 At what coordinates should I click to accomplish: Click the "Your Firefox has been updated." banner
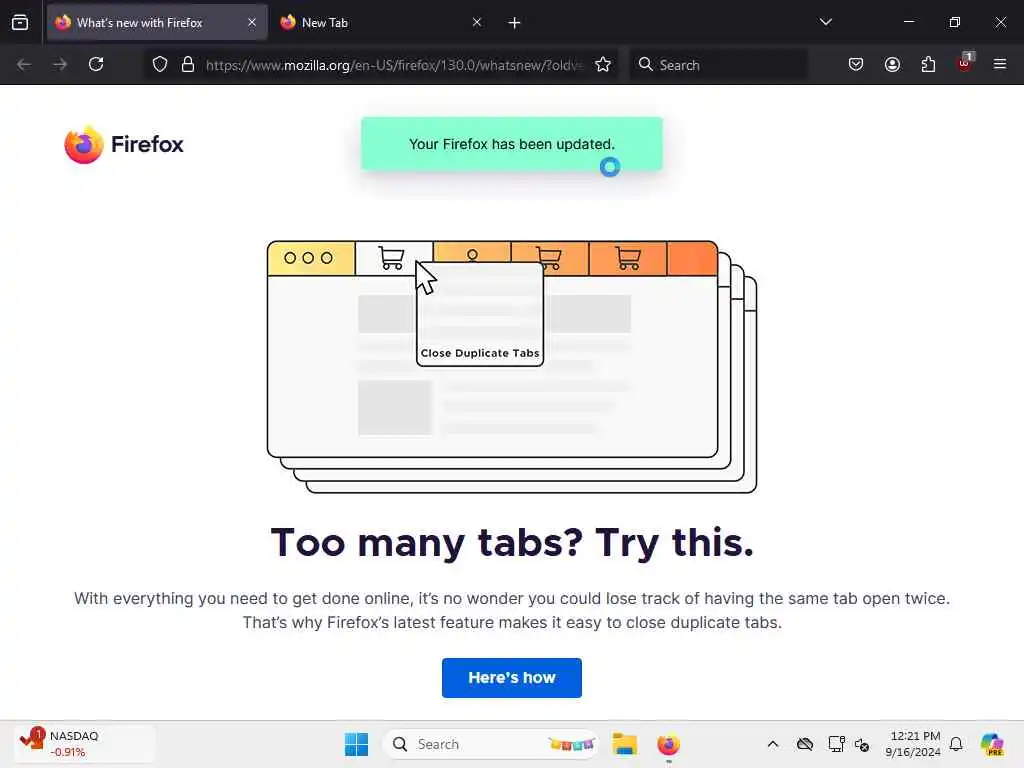point(511,144)
